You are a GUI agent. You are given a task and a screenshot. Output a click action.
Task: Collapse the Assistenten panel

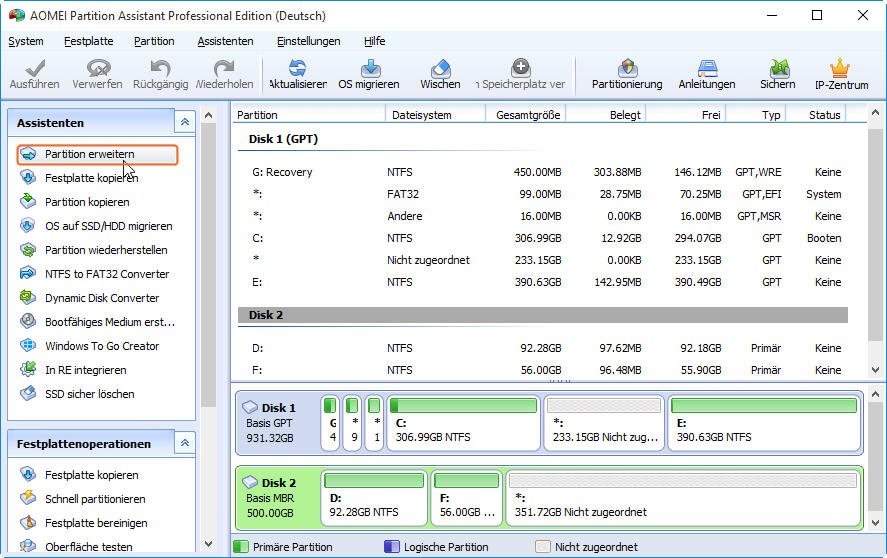pos(184,122)
